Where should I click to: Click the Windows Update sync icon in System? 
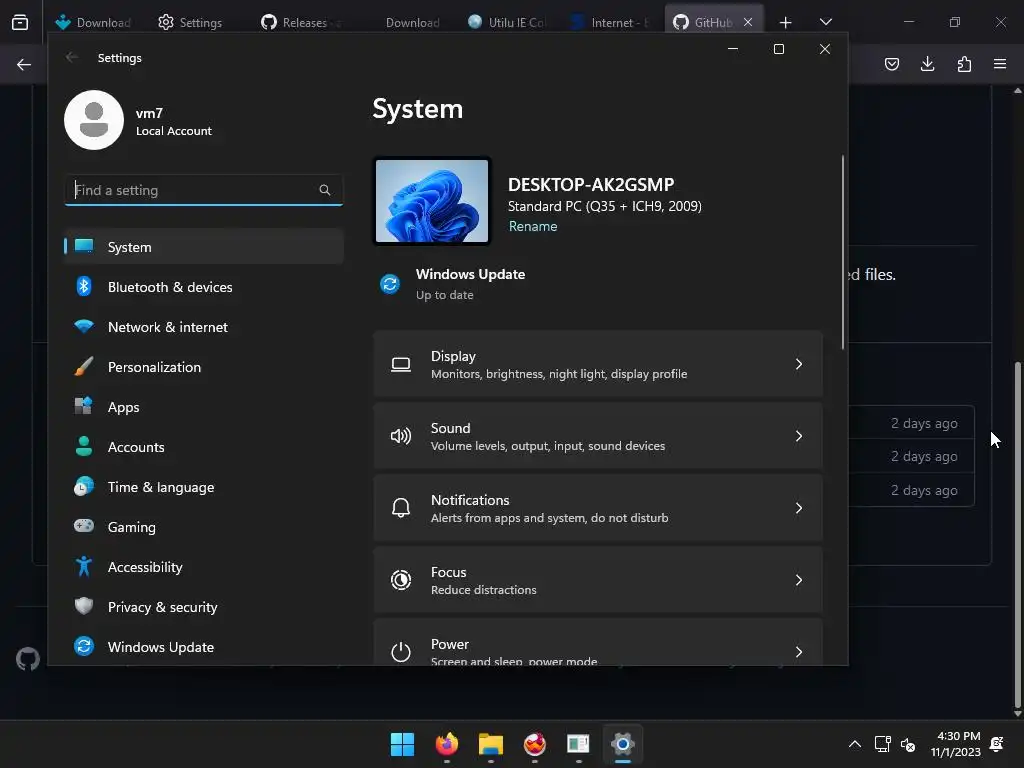click(390, 284)
